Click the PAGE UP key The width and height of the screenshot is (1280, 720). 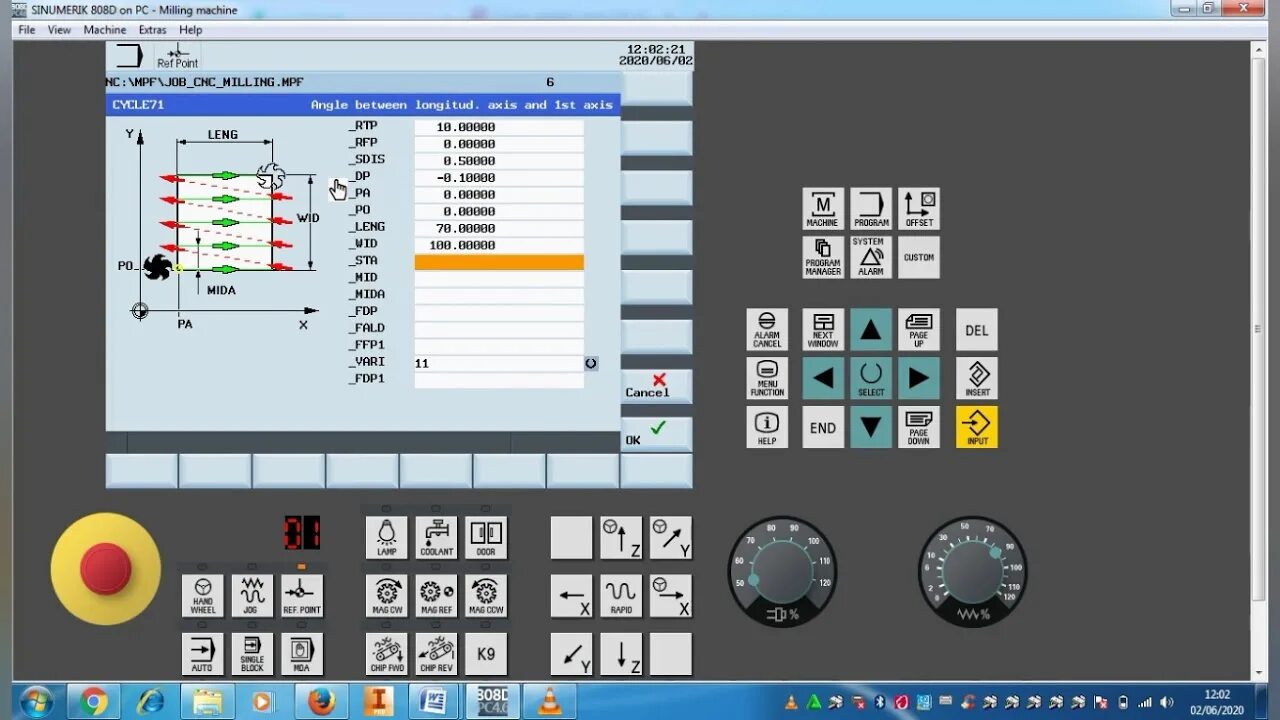pyautogui.click(x=919, y=329)
